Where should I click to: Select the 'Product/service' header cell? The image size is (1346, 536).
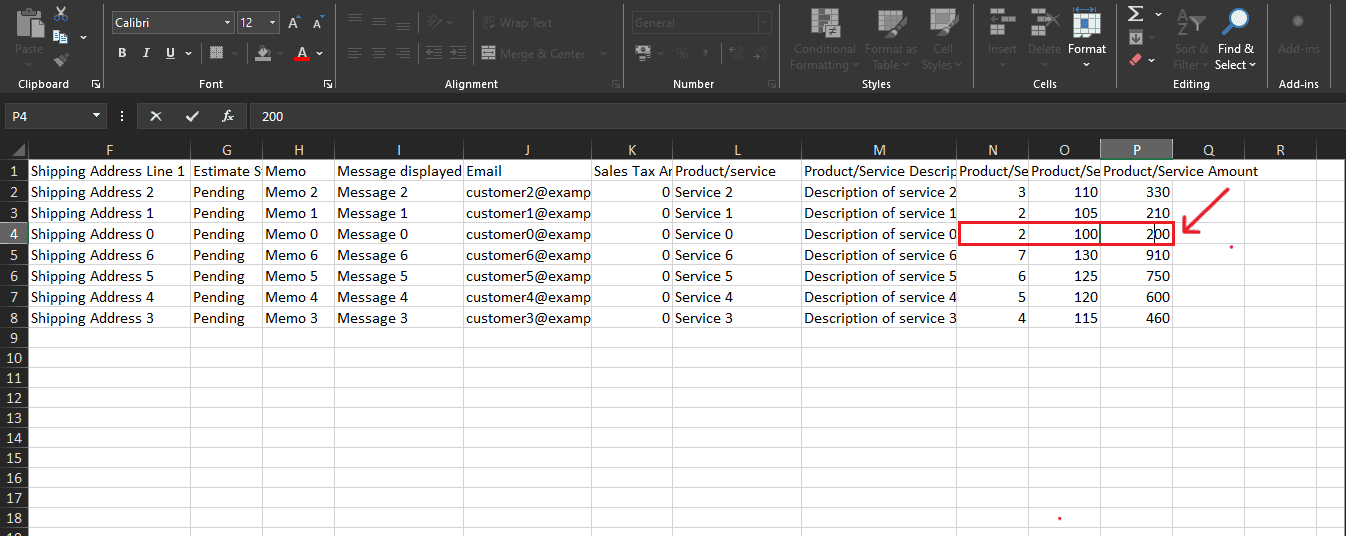point(736,171)
